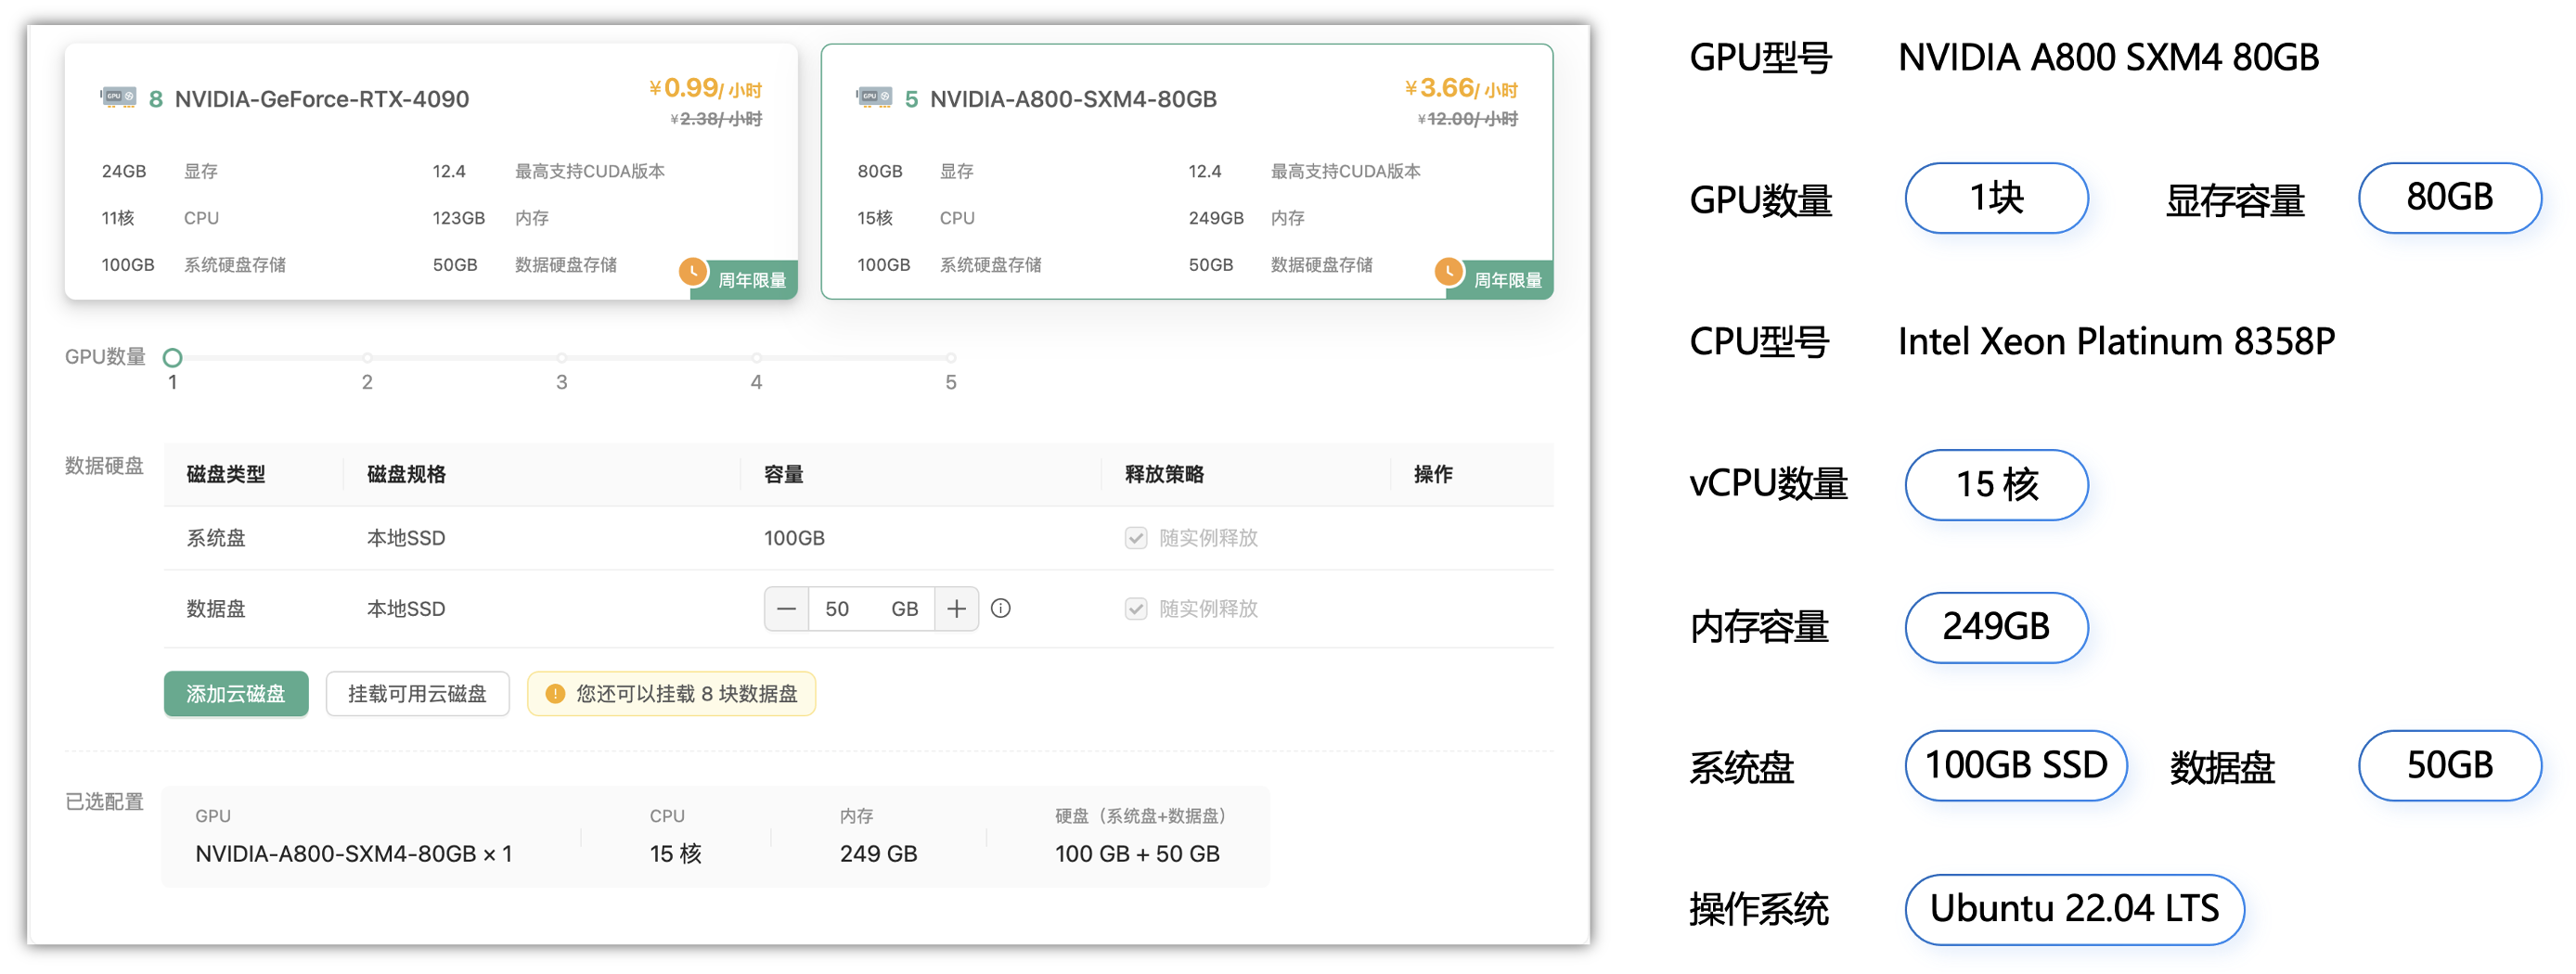The image size is (2576, 974).
Task: Click the struck-through ¥12.00/小时 price
Action: [1467, 119]
